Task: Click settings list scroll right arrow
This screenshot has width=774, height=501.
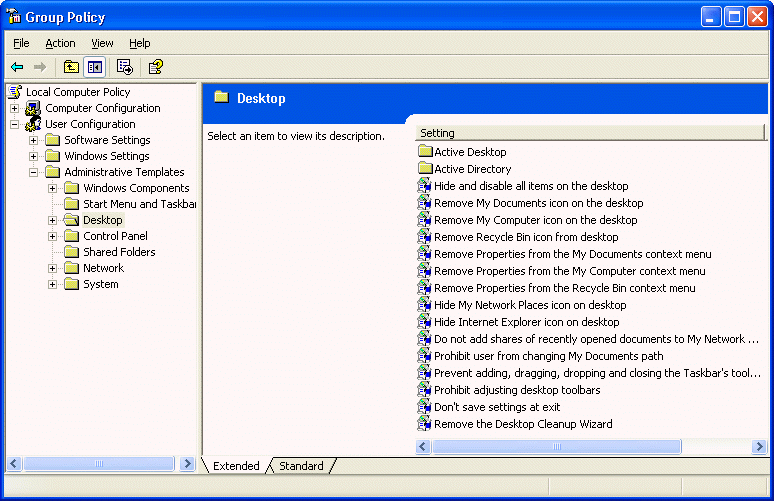Action: [760, 447]
